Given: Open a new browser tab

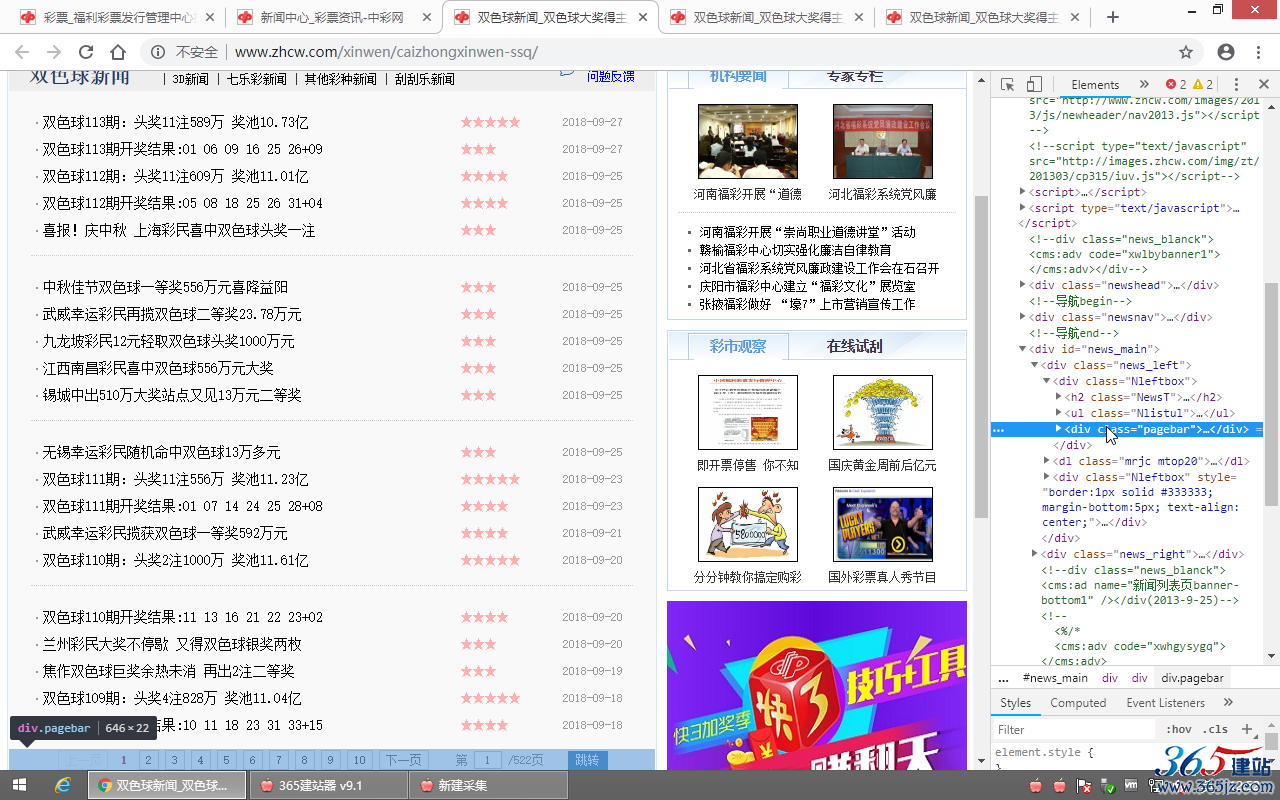Looking at the screenshot, I should point(1113,17).
